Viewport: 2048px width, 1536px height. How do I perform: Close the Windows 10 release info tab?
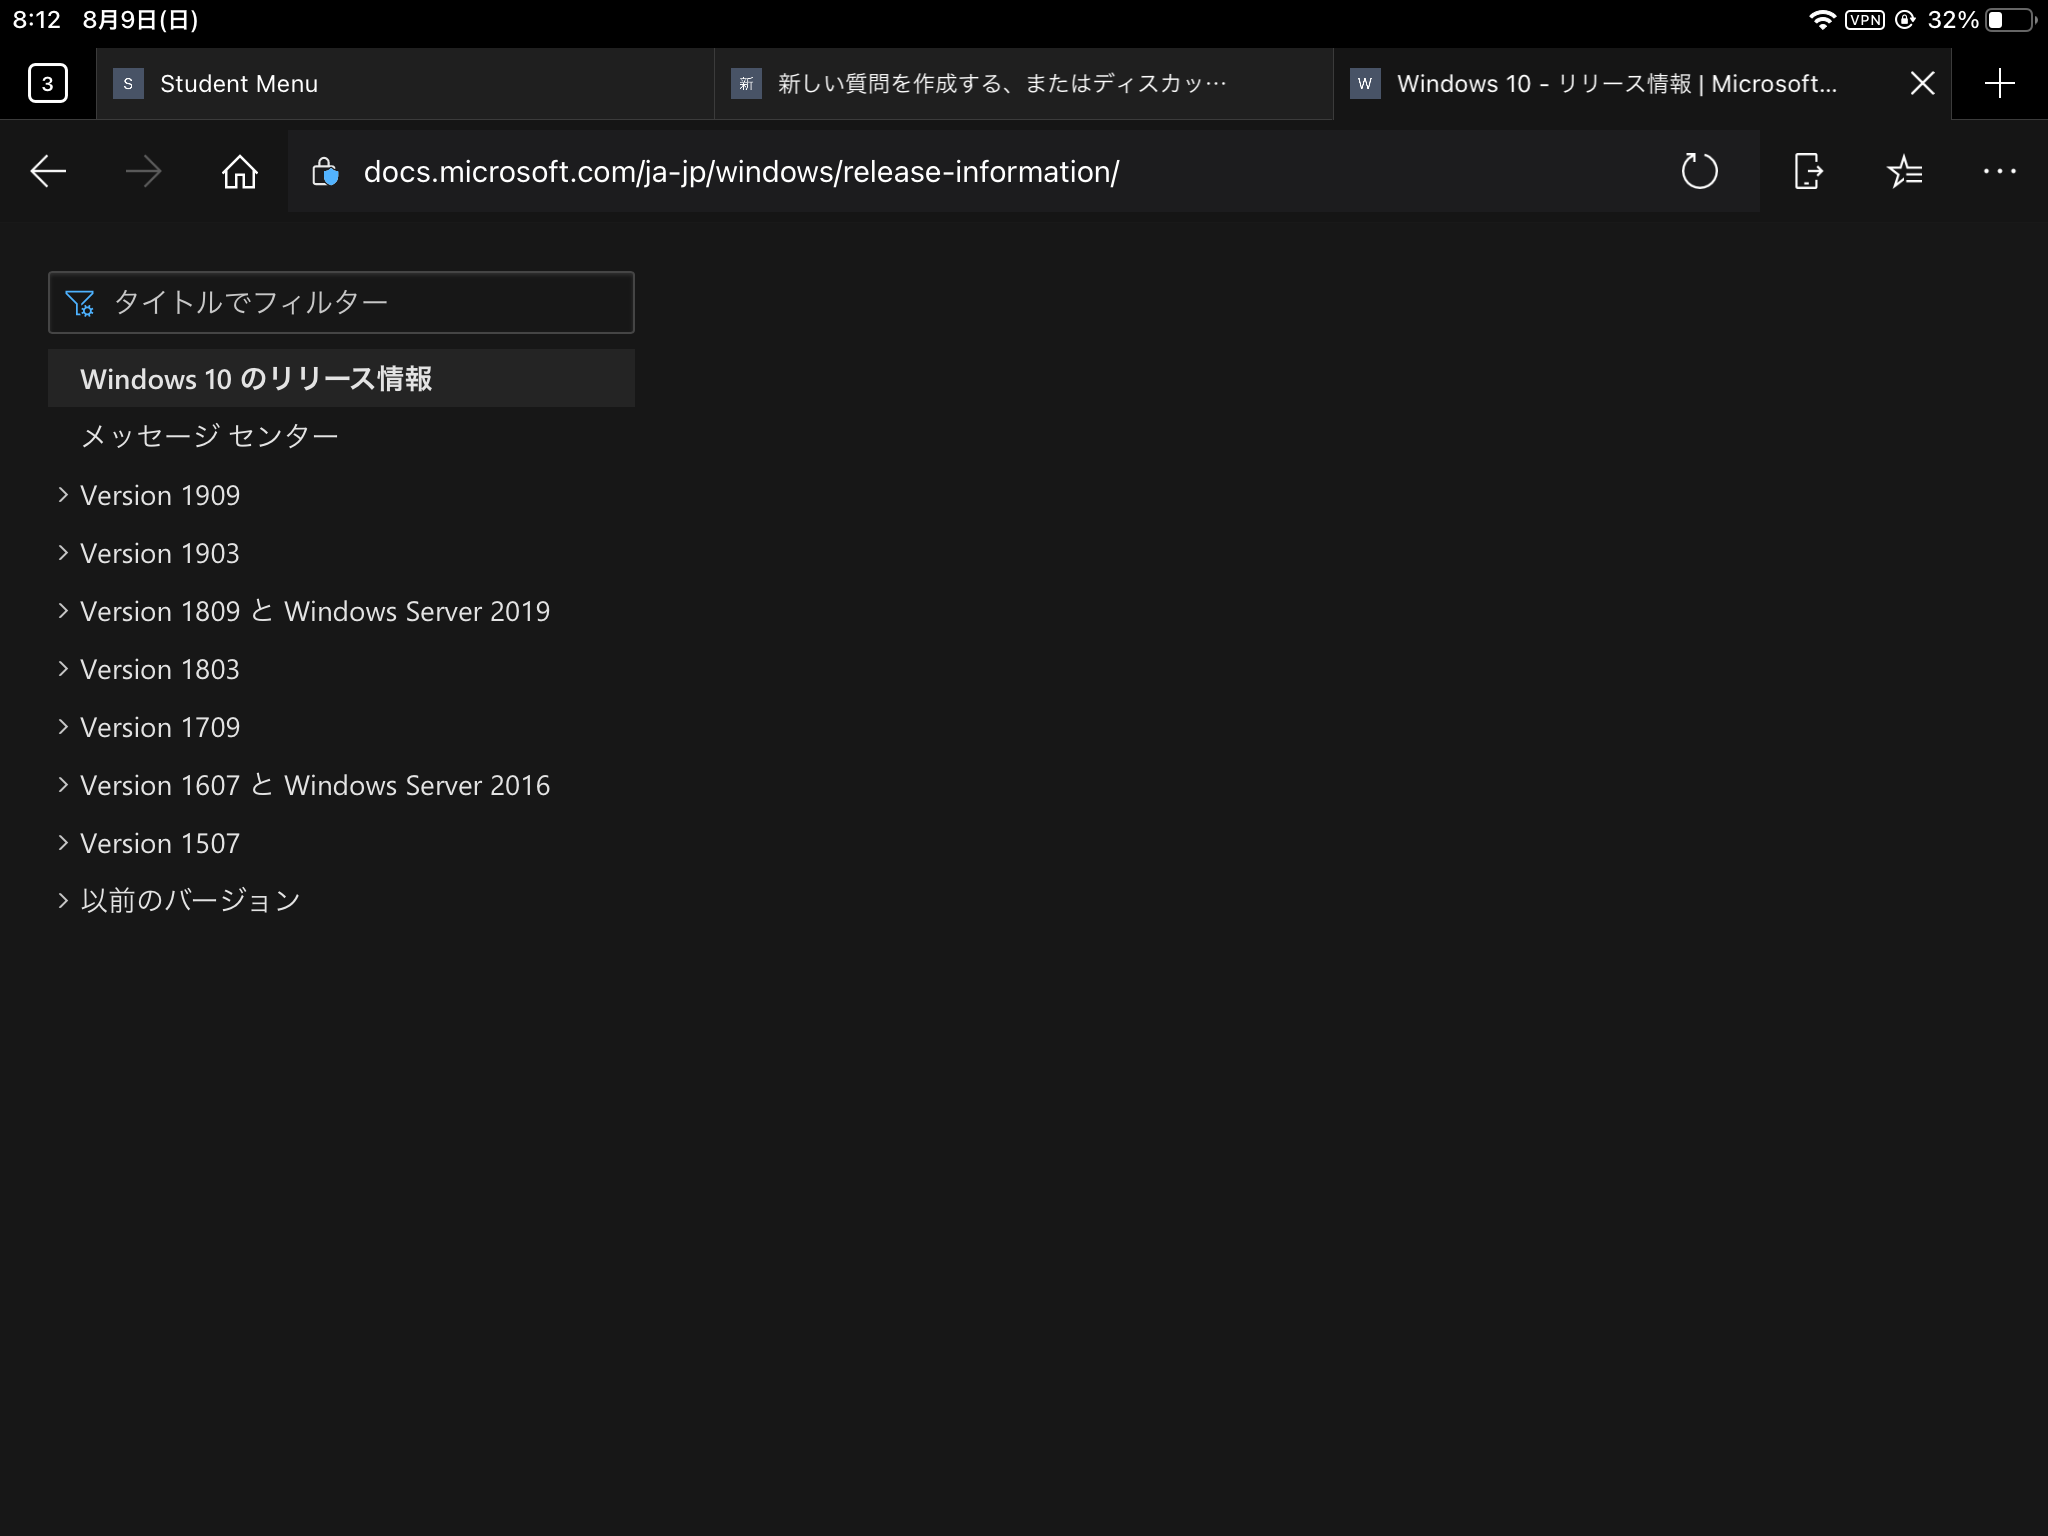[1922, 83]
